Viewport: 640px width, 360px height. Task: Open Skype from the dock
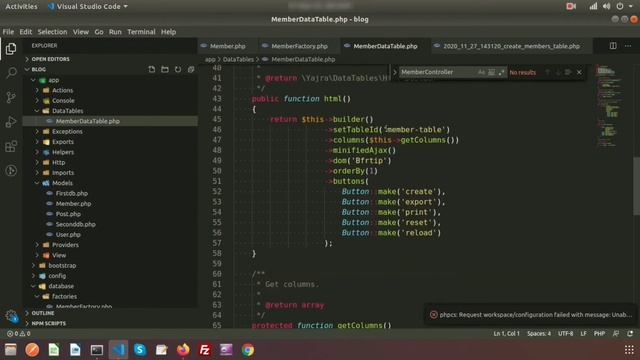click(140, 350)
